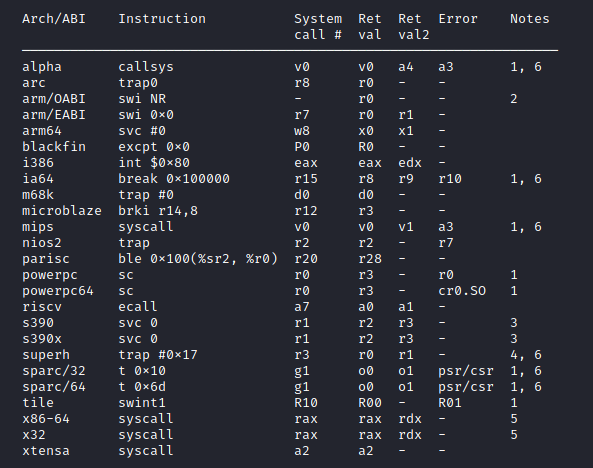Click 'trap #0x17' in the superh row
The width and height of the screenshot is (593, 468).
point(158,355)
